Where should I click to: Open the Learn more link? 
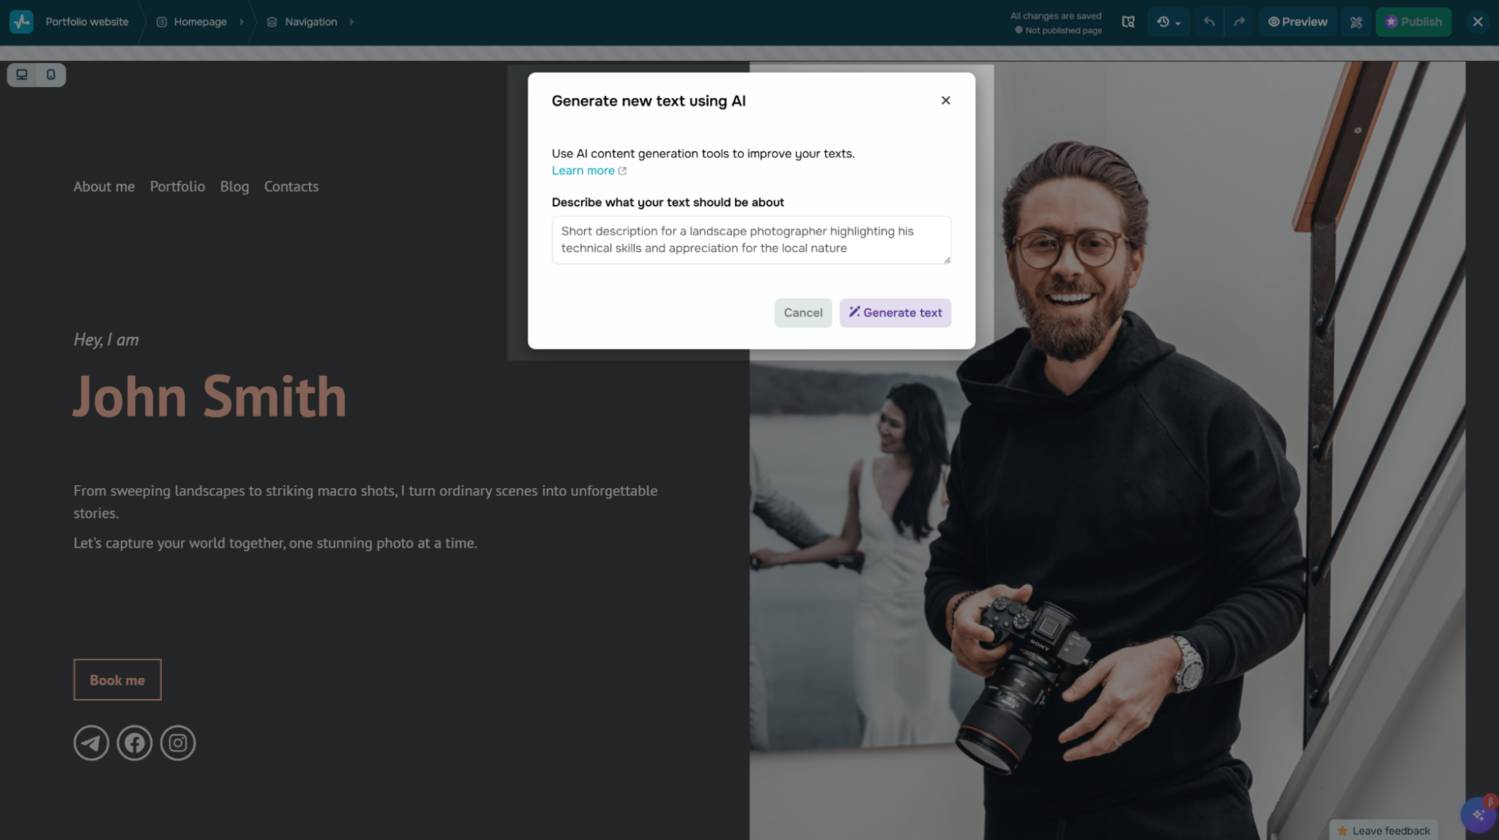[x=583, y=170]
